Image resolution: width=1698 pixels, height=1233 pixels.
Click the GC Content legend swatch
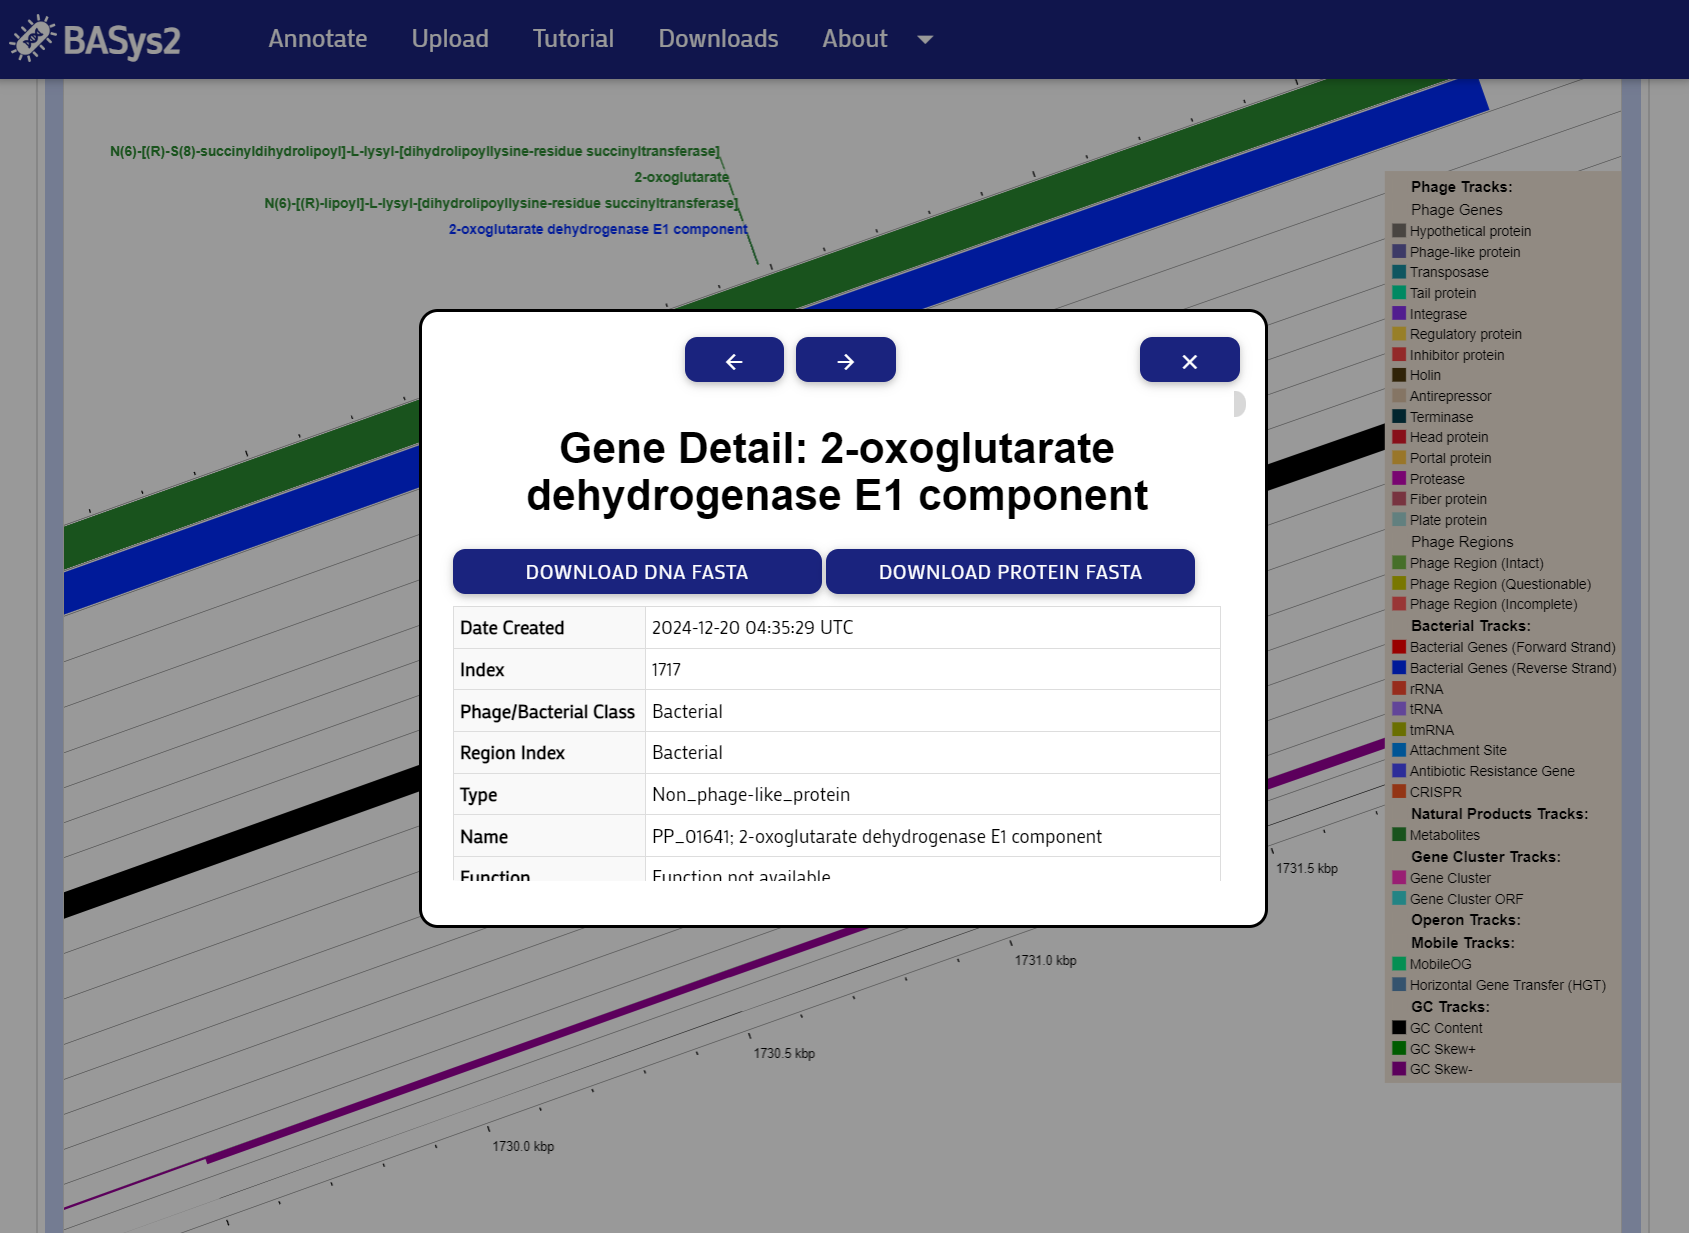point(1399,1028)
